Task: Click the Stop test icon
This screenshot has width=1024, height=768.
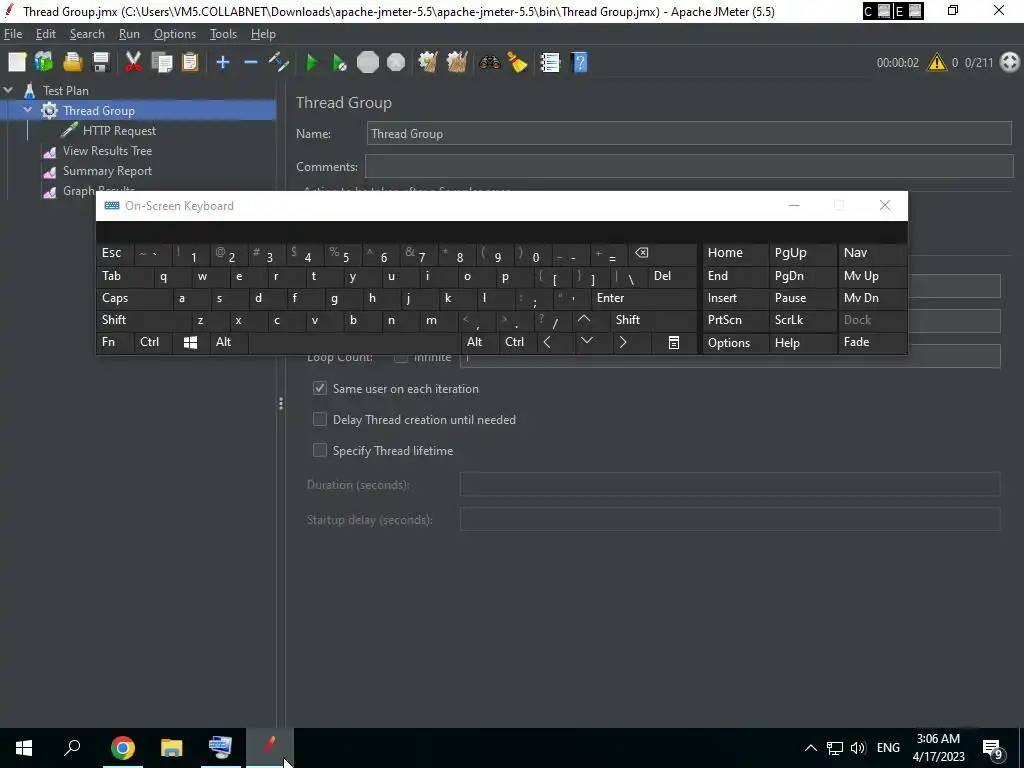Action: 368,63
